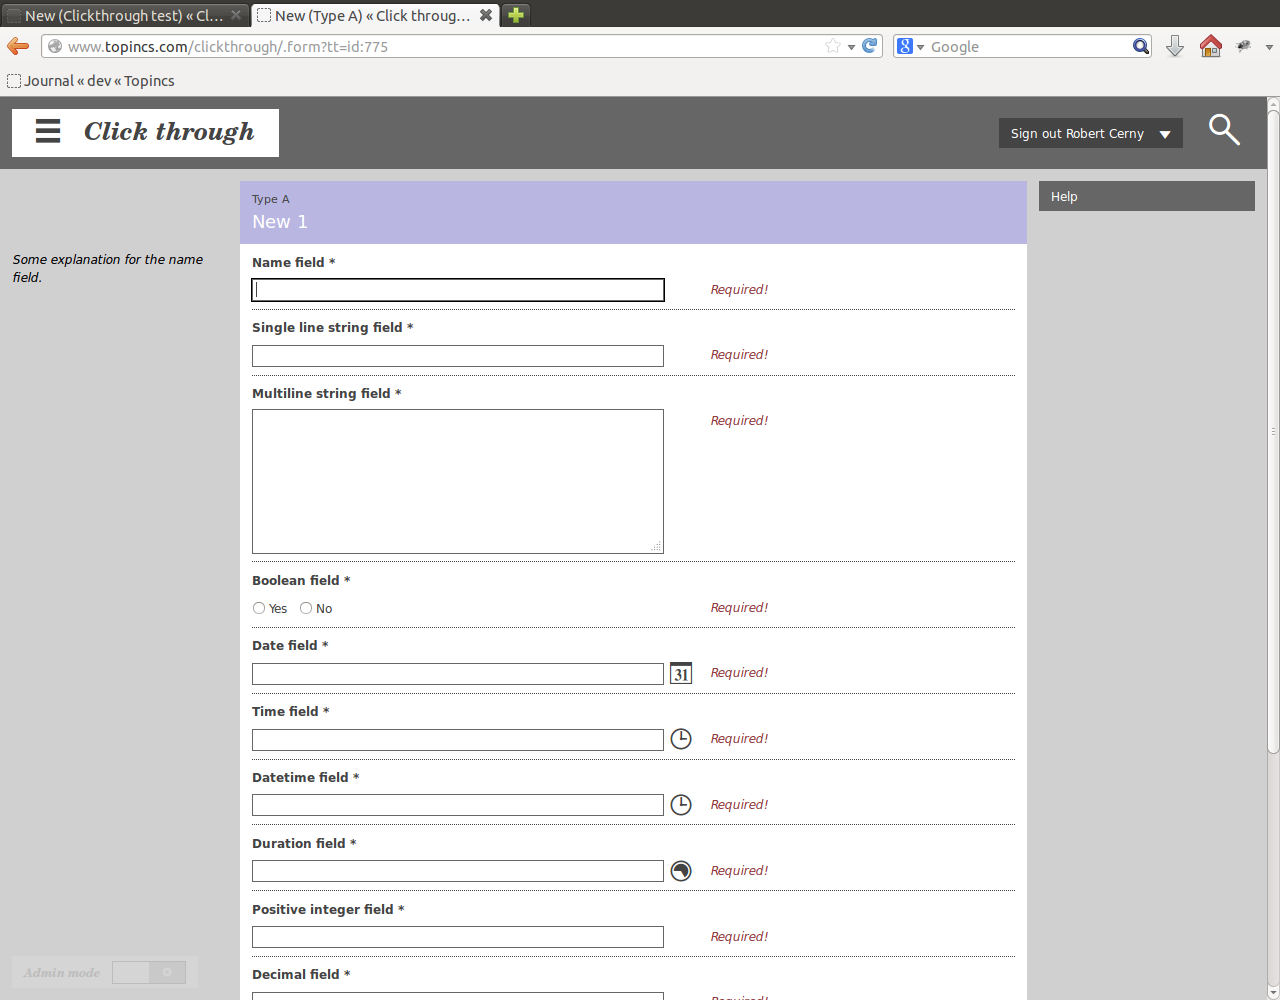Open the Datetime field clock picker
The width and height of the screenshot is (1280, 1000).
click(681, 805)
